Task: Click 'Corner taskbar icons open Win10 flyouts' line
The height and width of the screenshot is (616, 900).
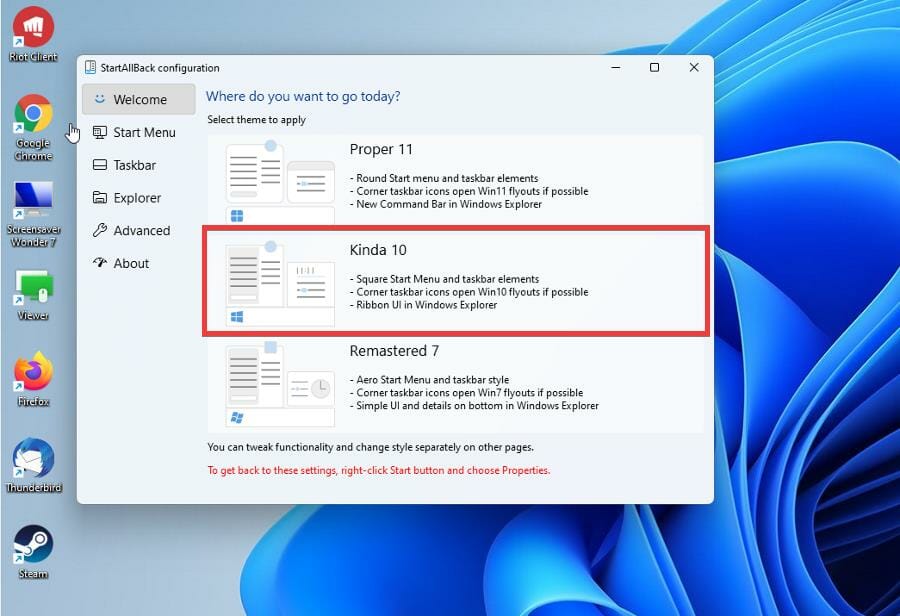Action: click(x=469, y=292)
